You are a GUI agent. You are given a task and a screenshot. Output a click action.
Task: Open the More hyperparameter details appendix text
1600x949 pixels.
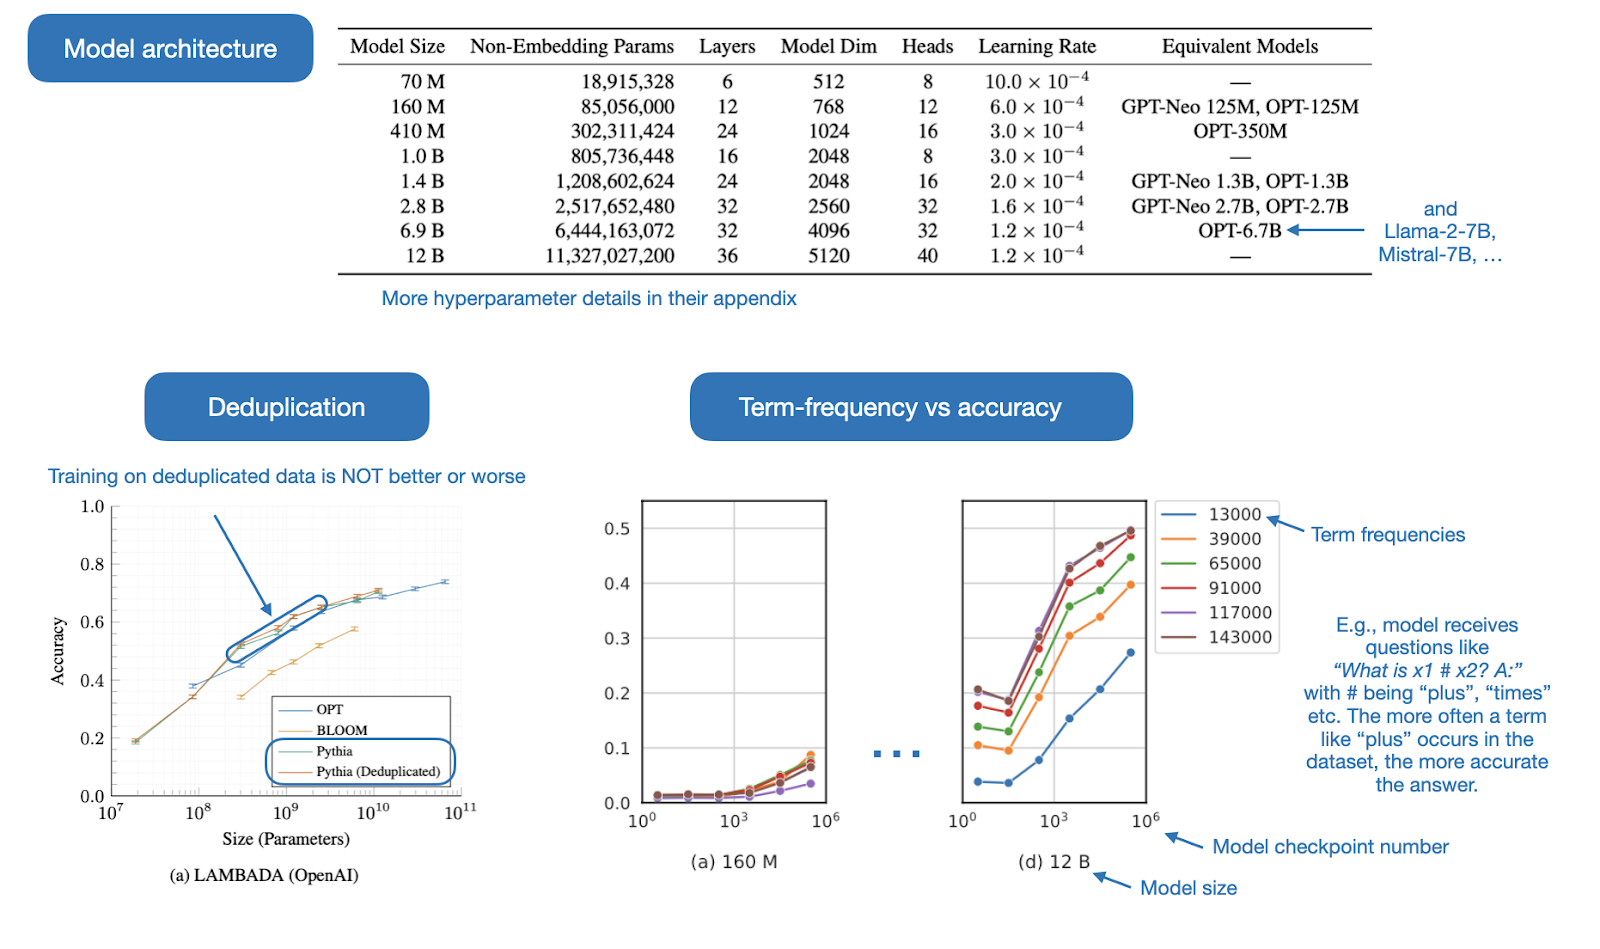click(588, 298)
